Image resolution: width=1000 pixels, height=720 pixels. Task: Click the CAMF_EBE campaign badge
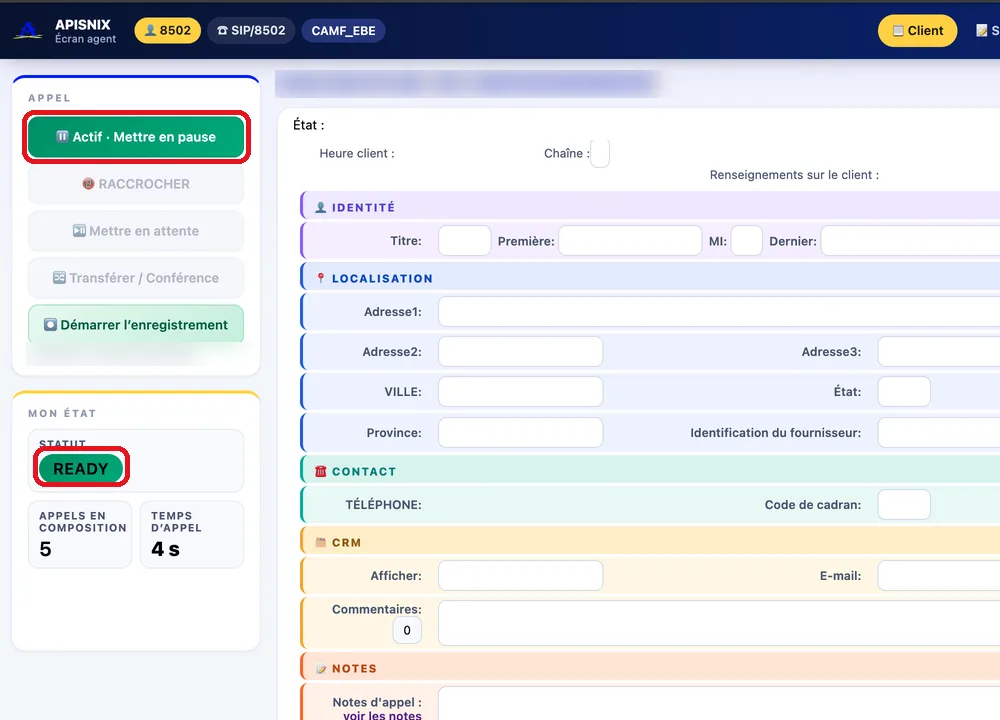pos(343,31)
